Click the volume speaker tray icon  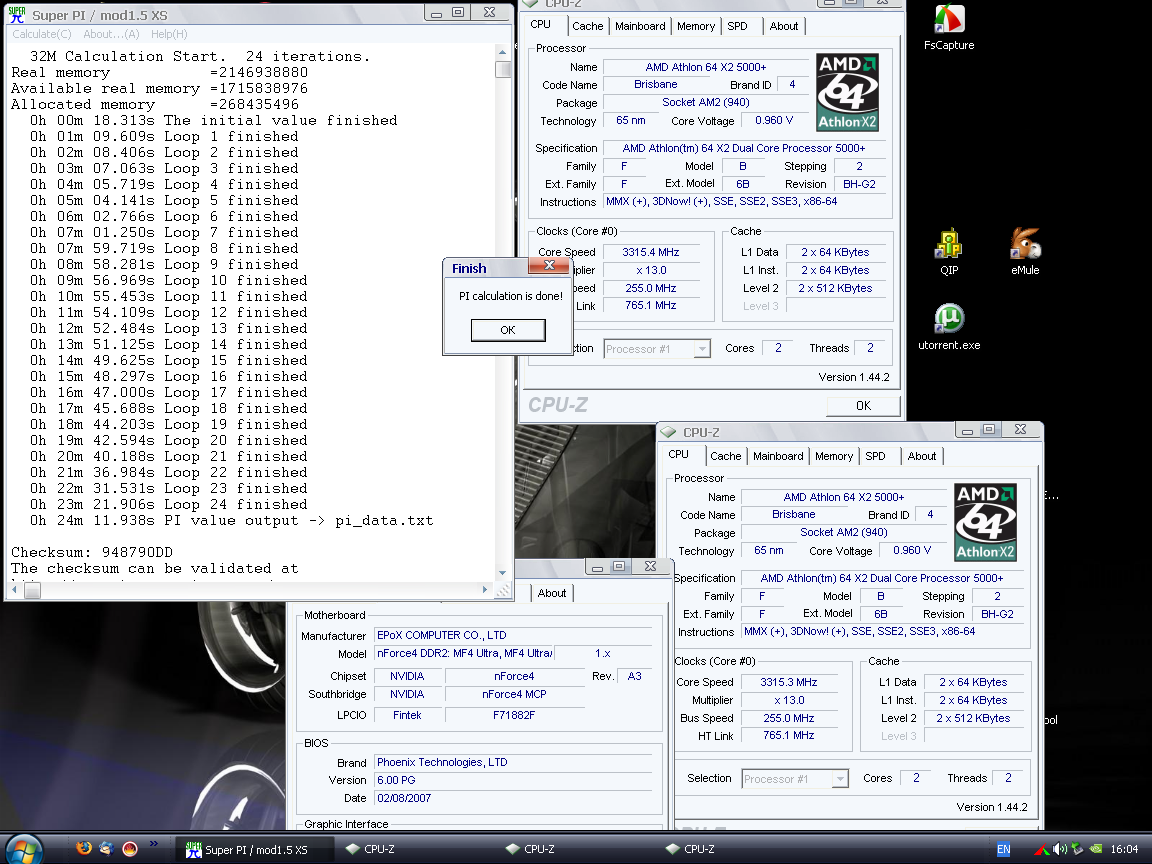pos(1059,849)
